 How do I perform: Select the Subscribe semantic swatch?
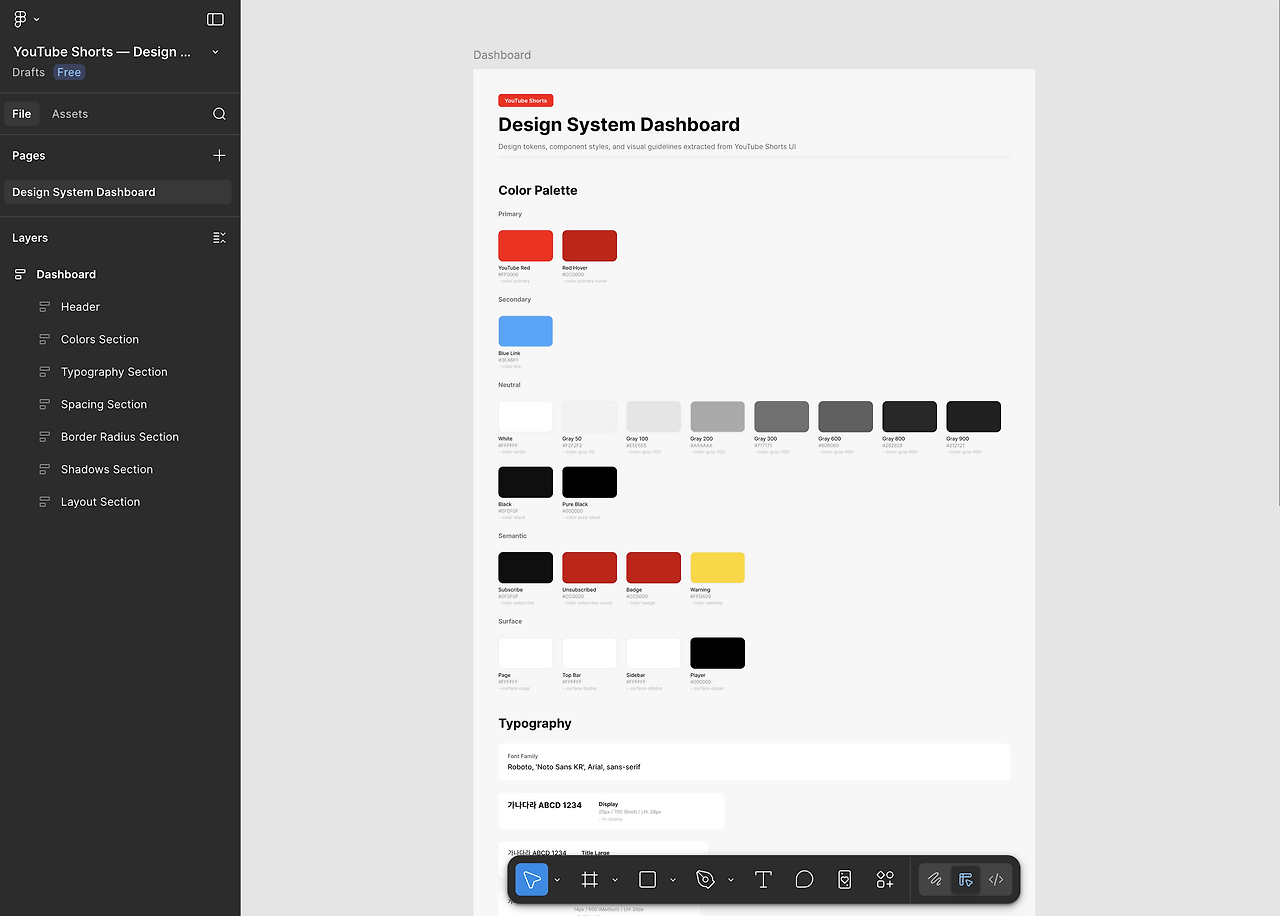tap(526, 568)
